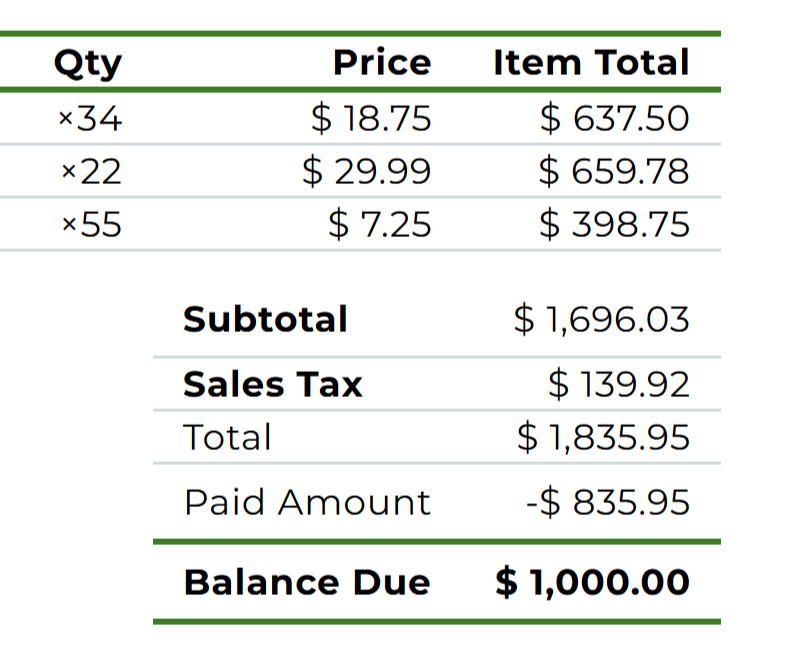Click the $ 7.25 price cell
The width and height of the screenshot is (787, 650).
[380, 224]
